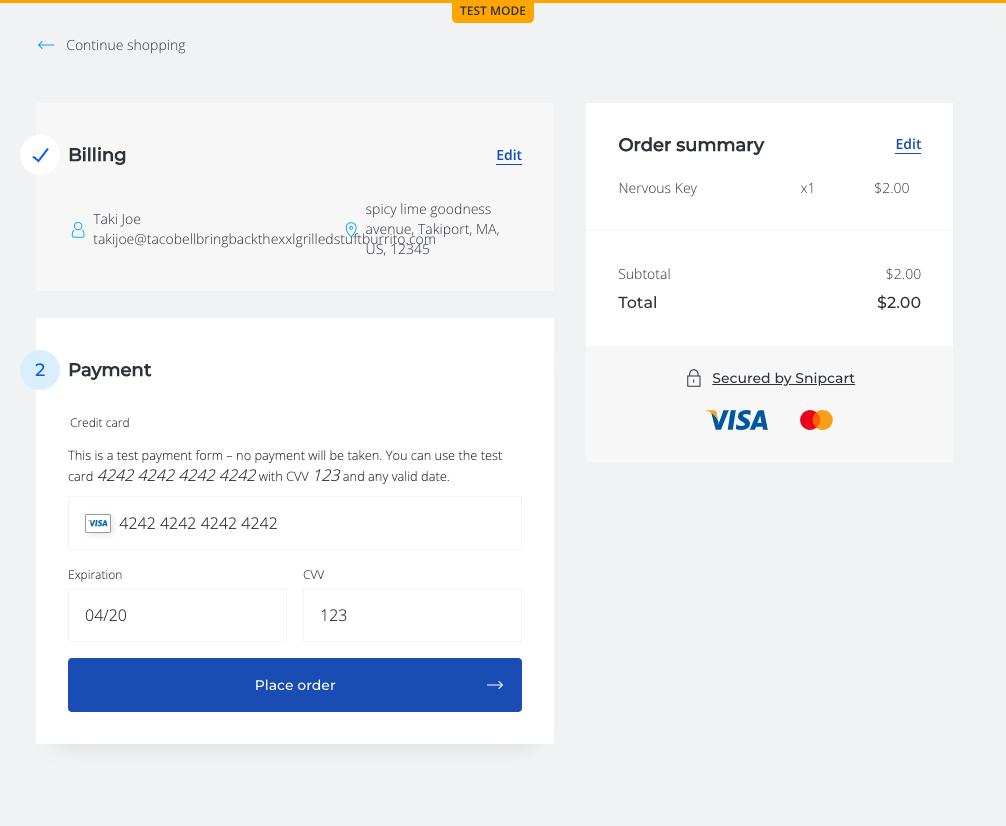Edit the Order summary
1006x826 pixels.
[x=908, y=144]
